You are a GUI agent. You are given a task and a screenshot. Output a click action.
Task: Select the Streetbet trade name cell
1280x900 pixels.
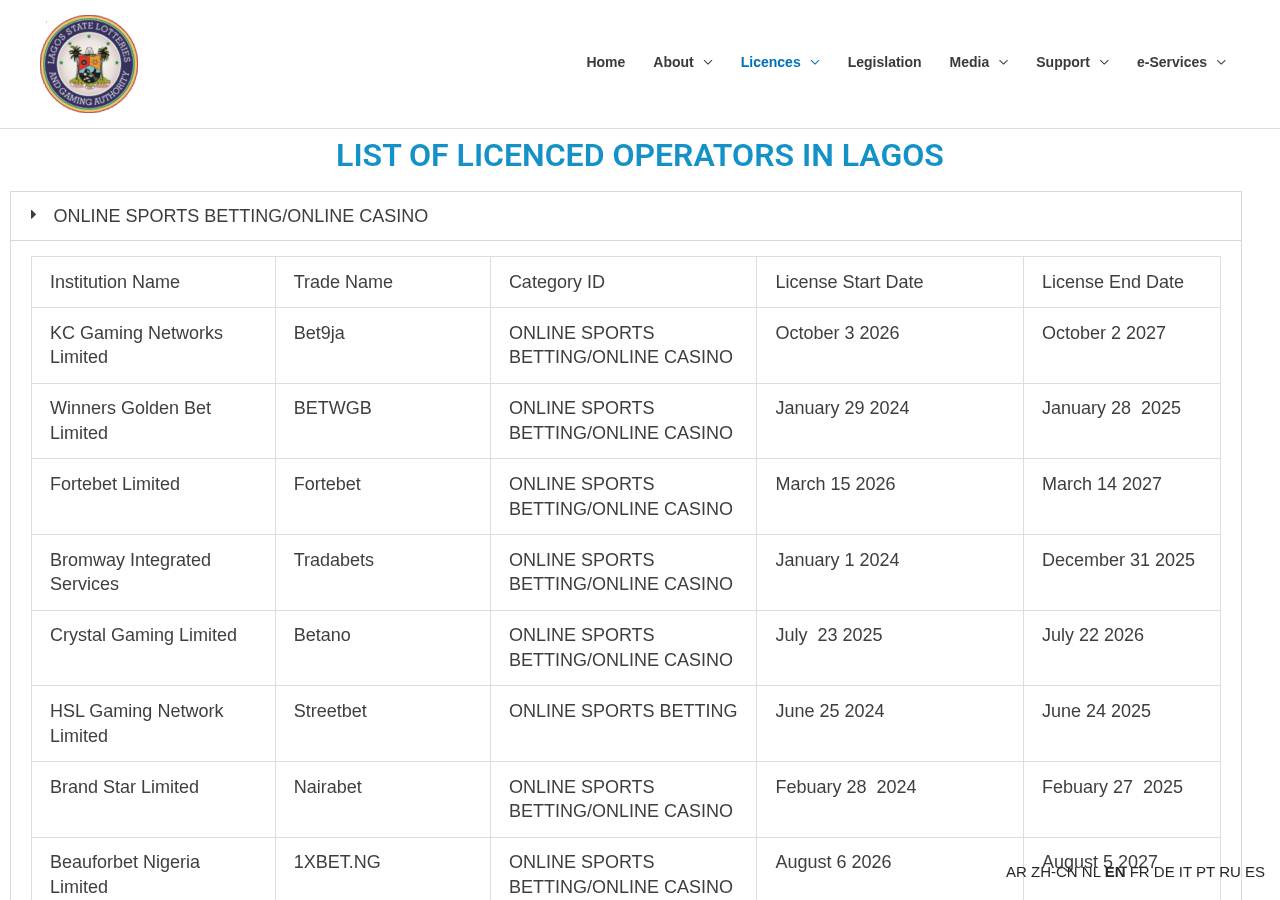[x=383, y=724]
